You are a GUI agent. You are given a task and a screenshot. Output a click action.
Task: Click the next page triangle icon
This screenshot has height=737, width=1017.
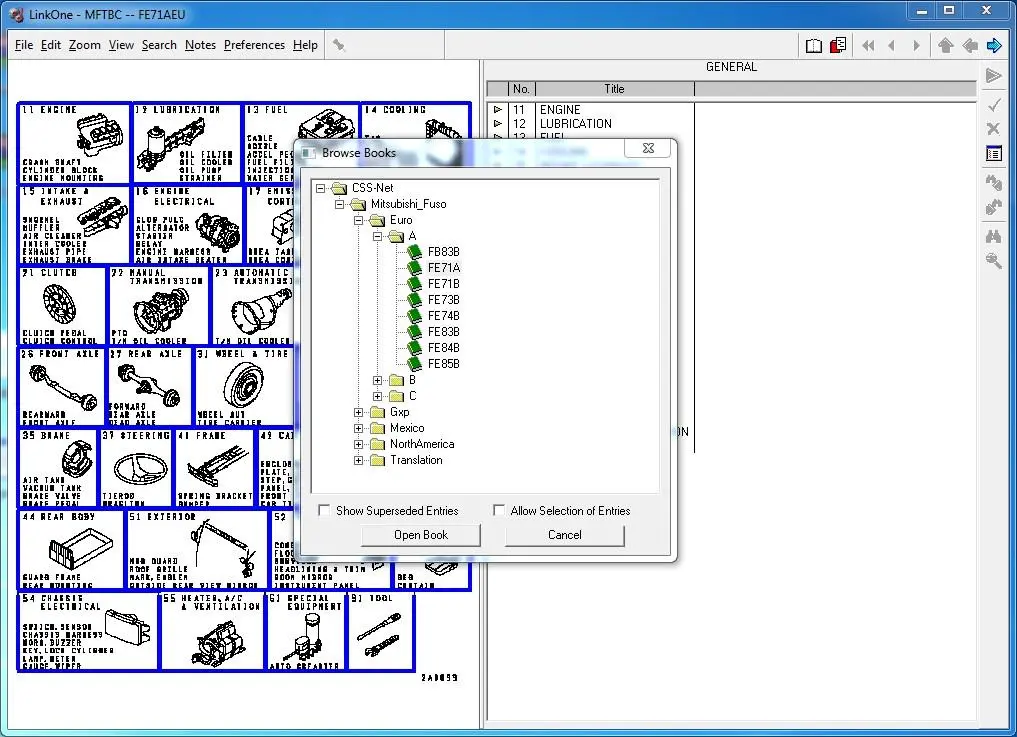[x=916, y=45]
